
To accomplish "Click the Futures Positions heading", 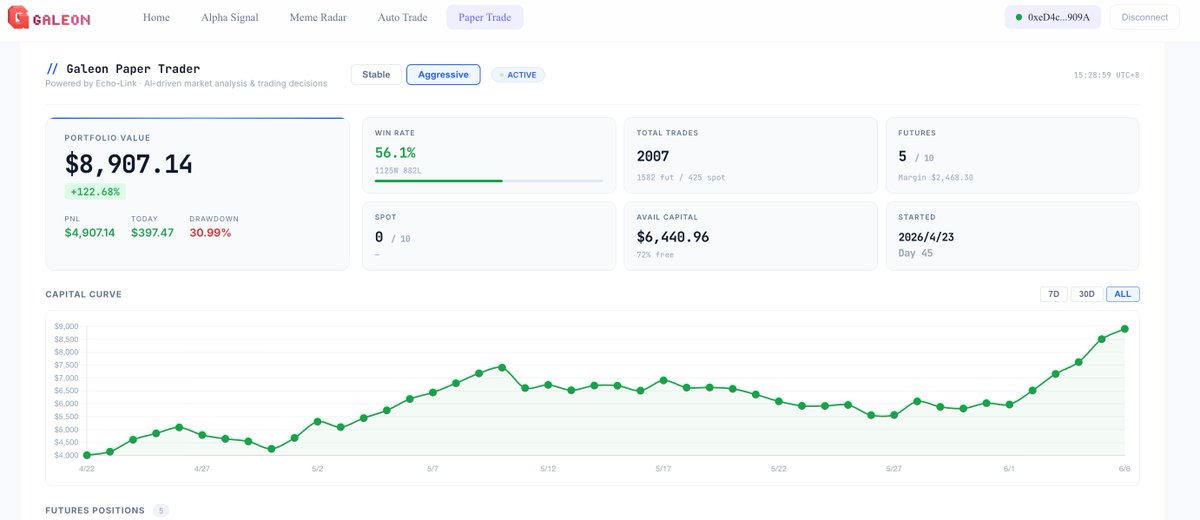I will 95,511.
